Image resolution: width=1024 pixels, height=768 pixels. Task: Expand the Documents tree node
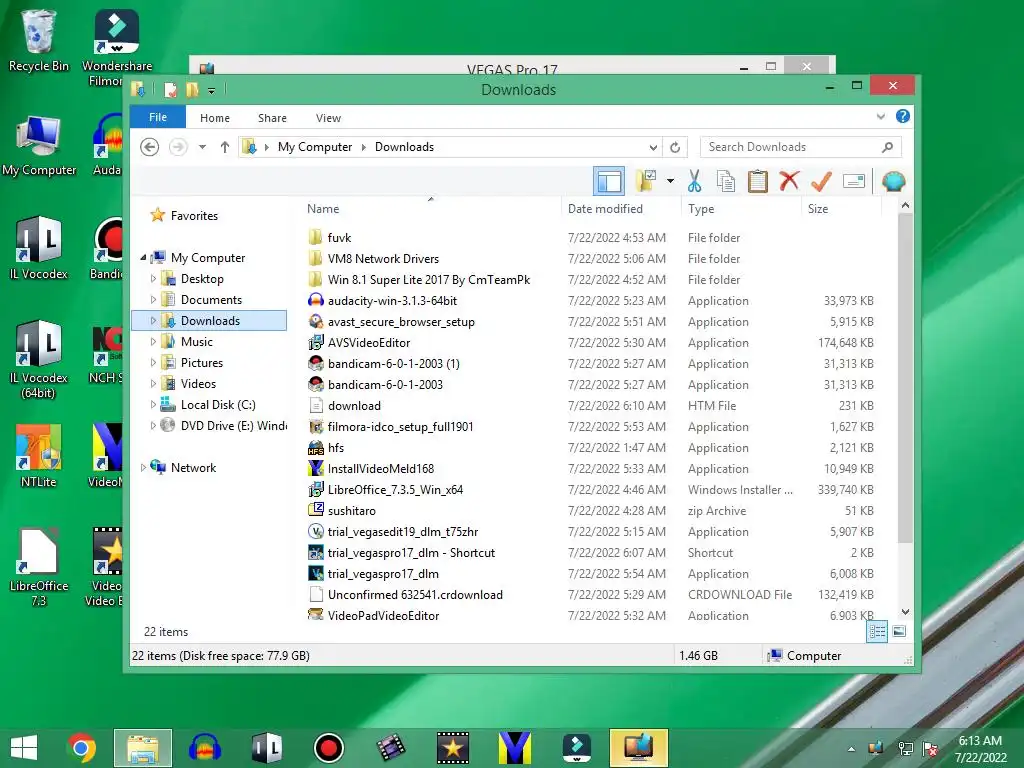153,300
